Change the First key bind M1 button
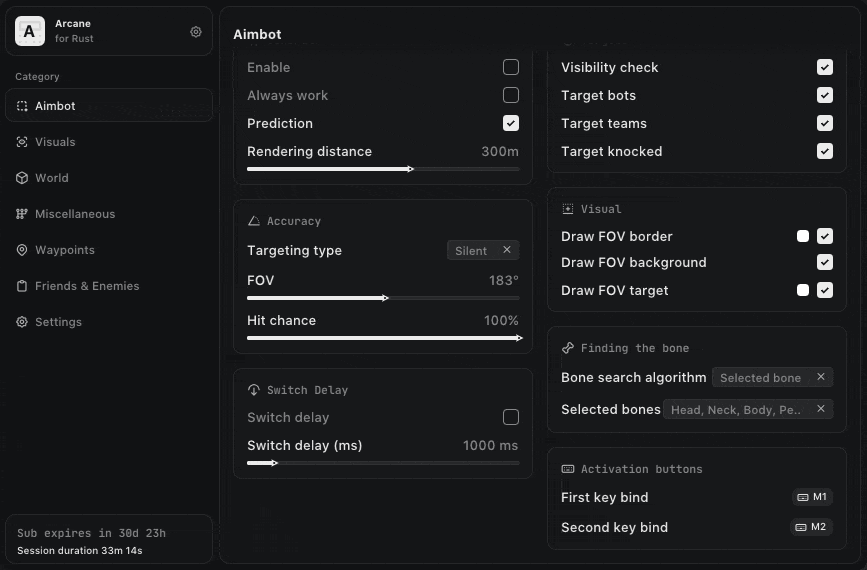The width and height of the screenshot is (867, 570). (811, 497)
